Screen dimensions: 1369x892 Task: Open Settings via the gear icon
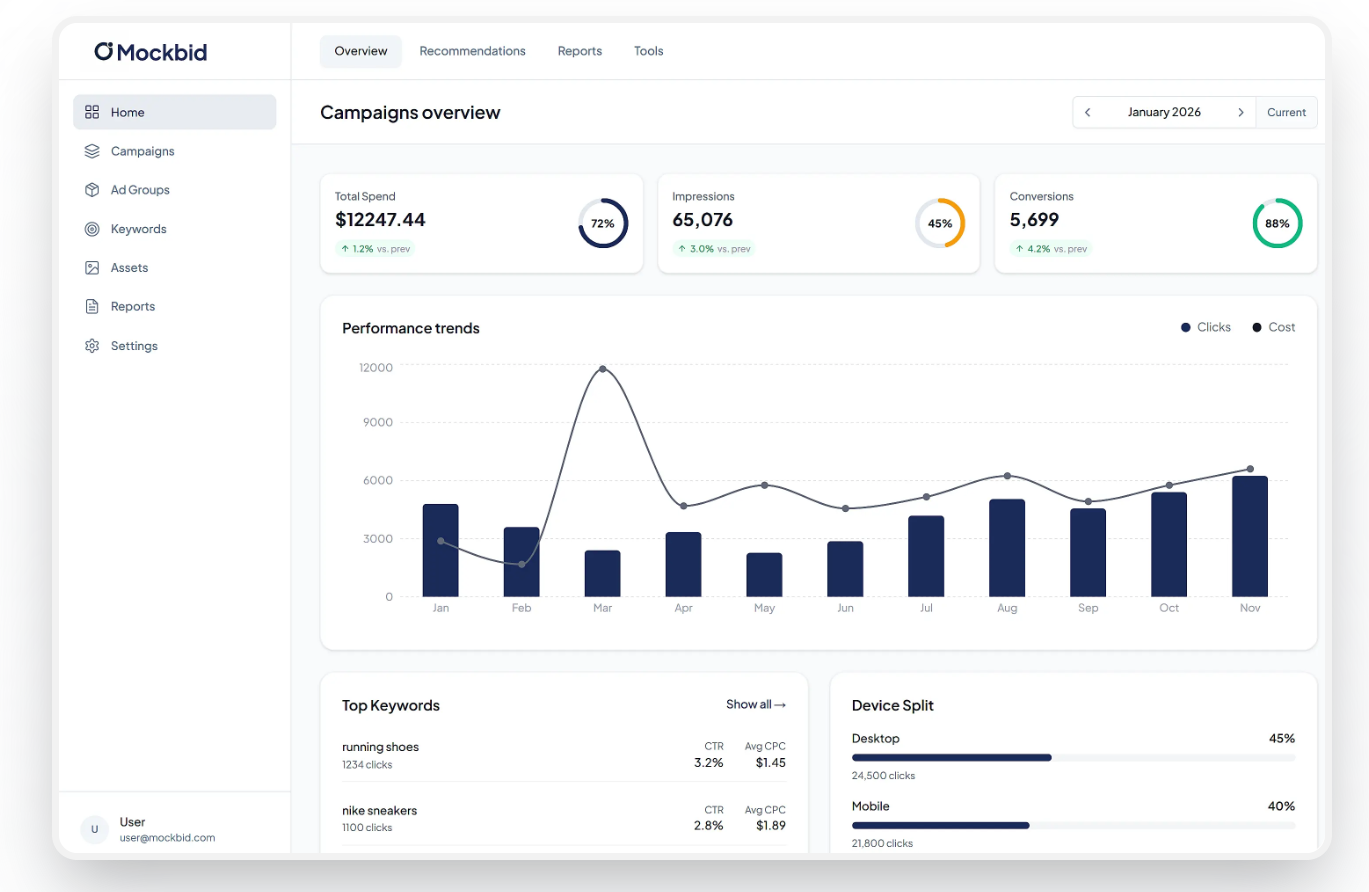click(x=91, y=345)
